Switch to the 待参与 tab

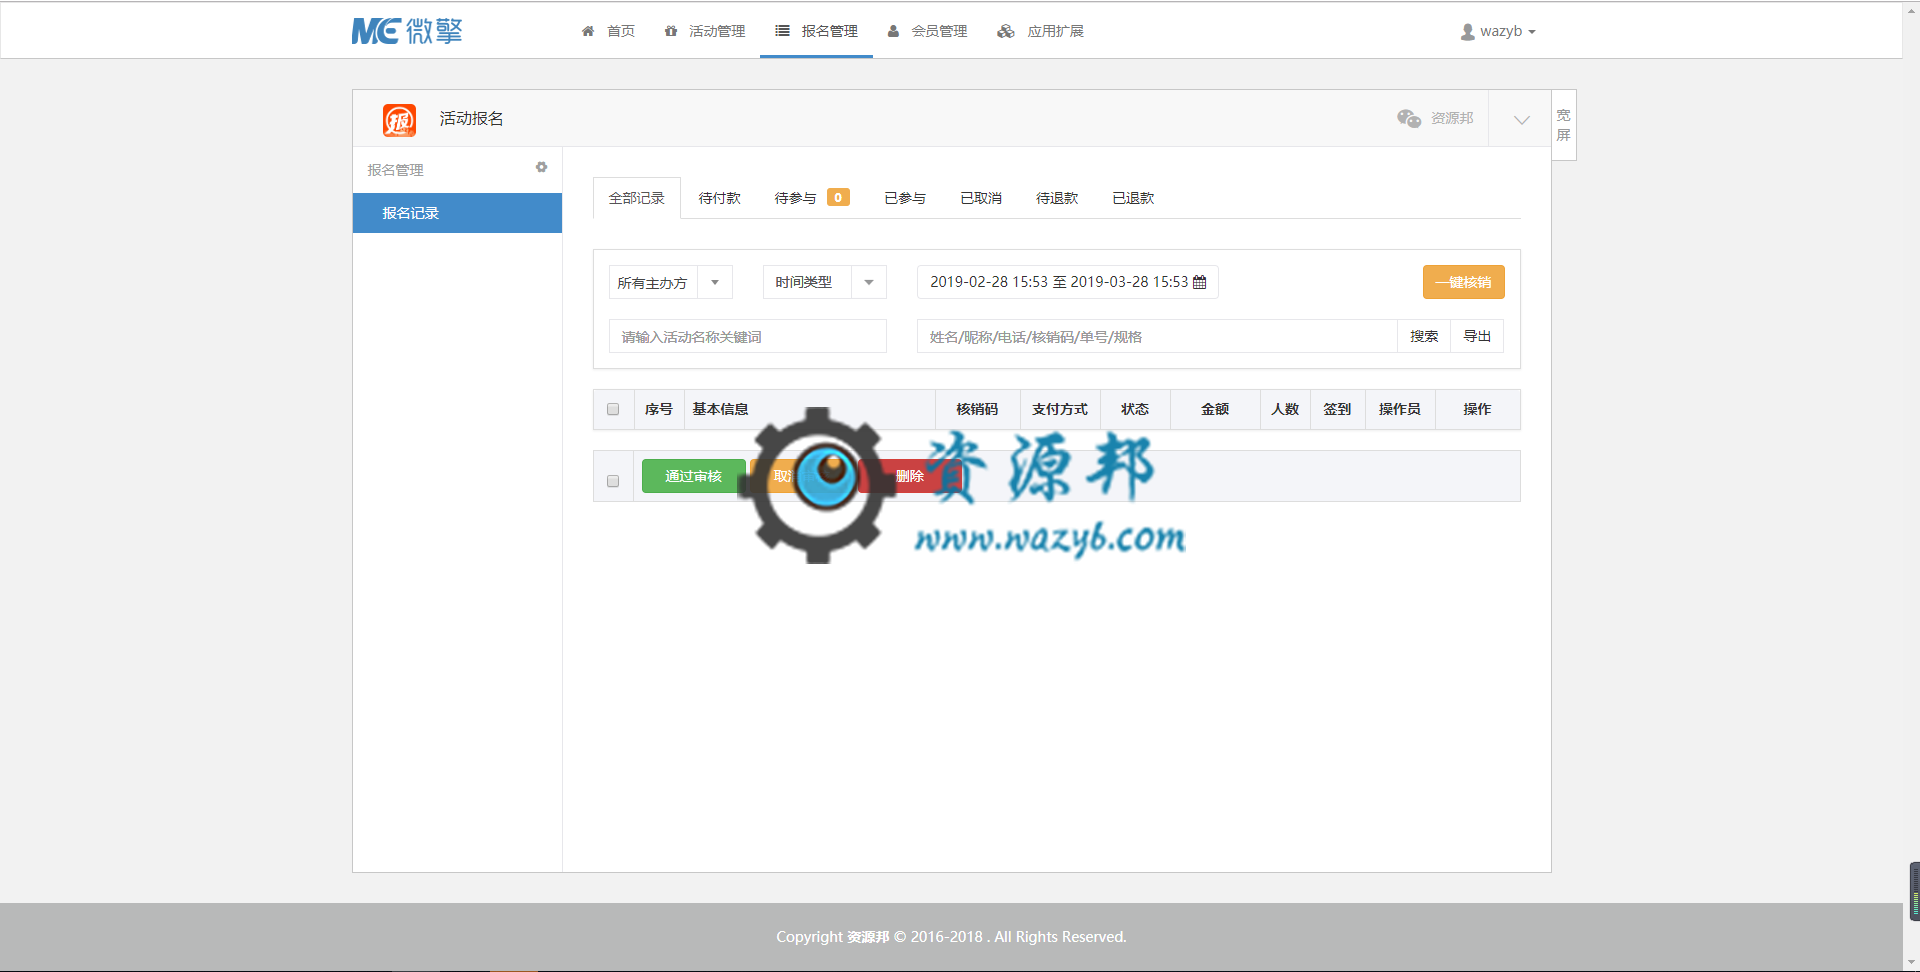click(811, 198)
